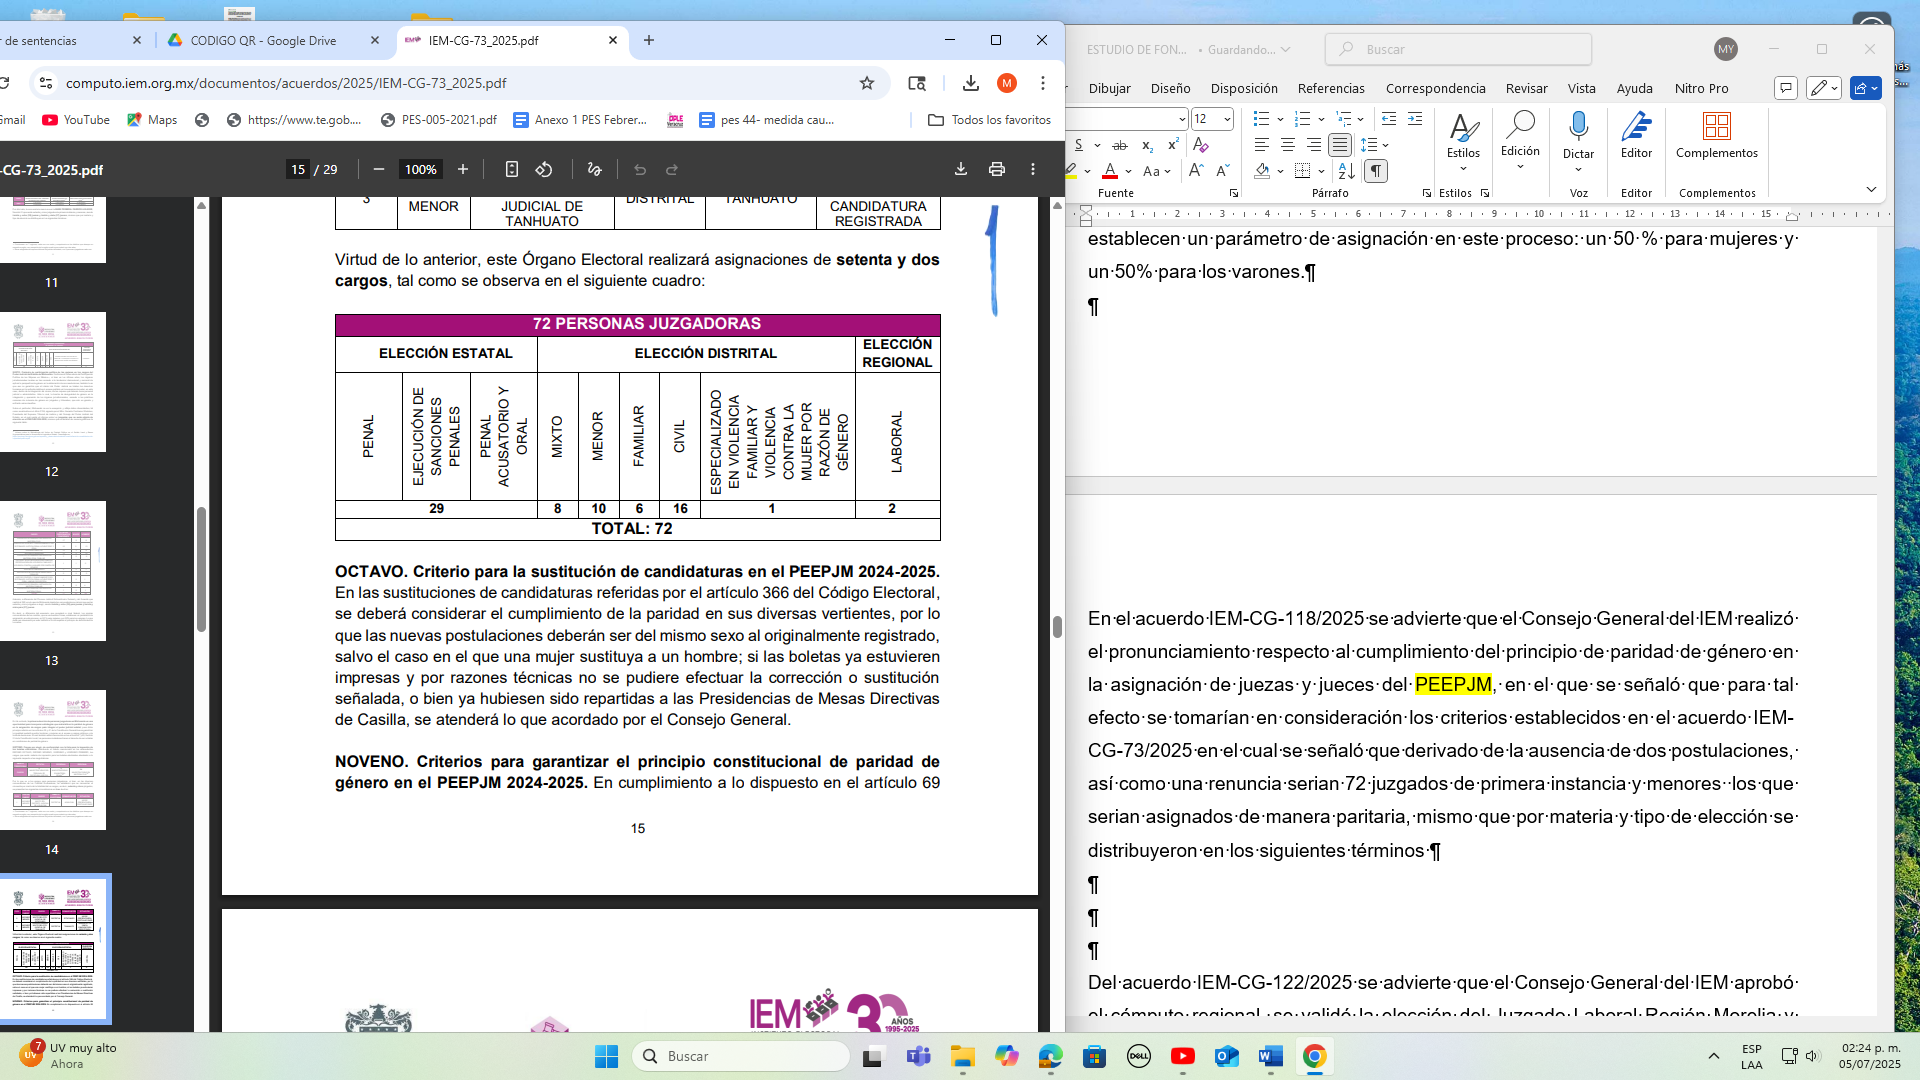The width and height of the screenshot is (1920, 1080).
Task: Open Chrome downloads icon
Action: [970, 83]
